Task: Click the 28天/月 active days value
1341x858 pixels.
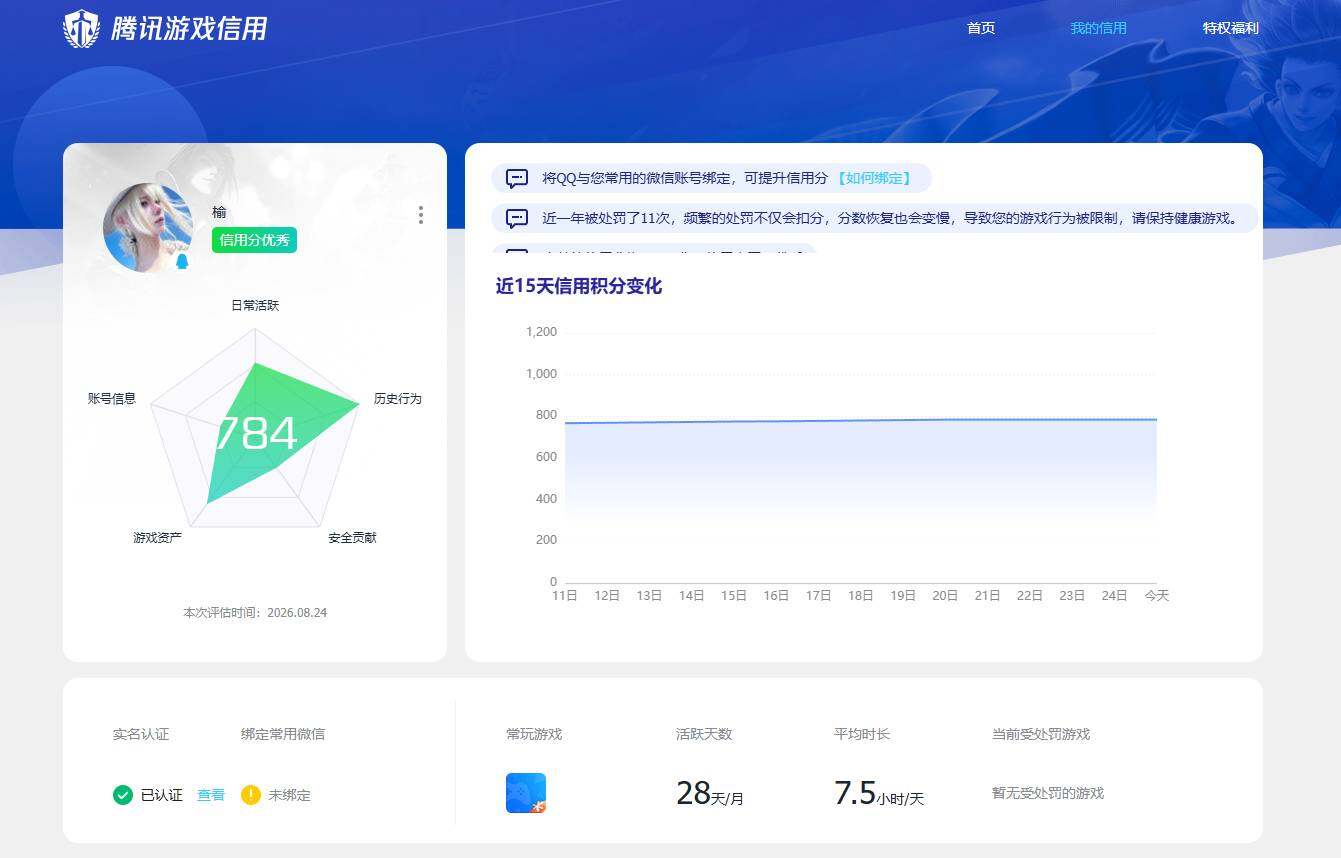Action: 710,793
